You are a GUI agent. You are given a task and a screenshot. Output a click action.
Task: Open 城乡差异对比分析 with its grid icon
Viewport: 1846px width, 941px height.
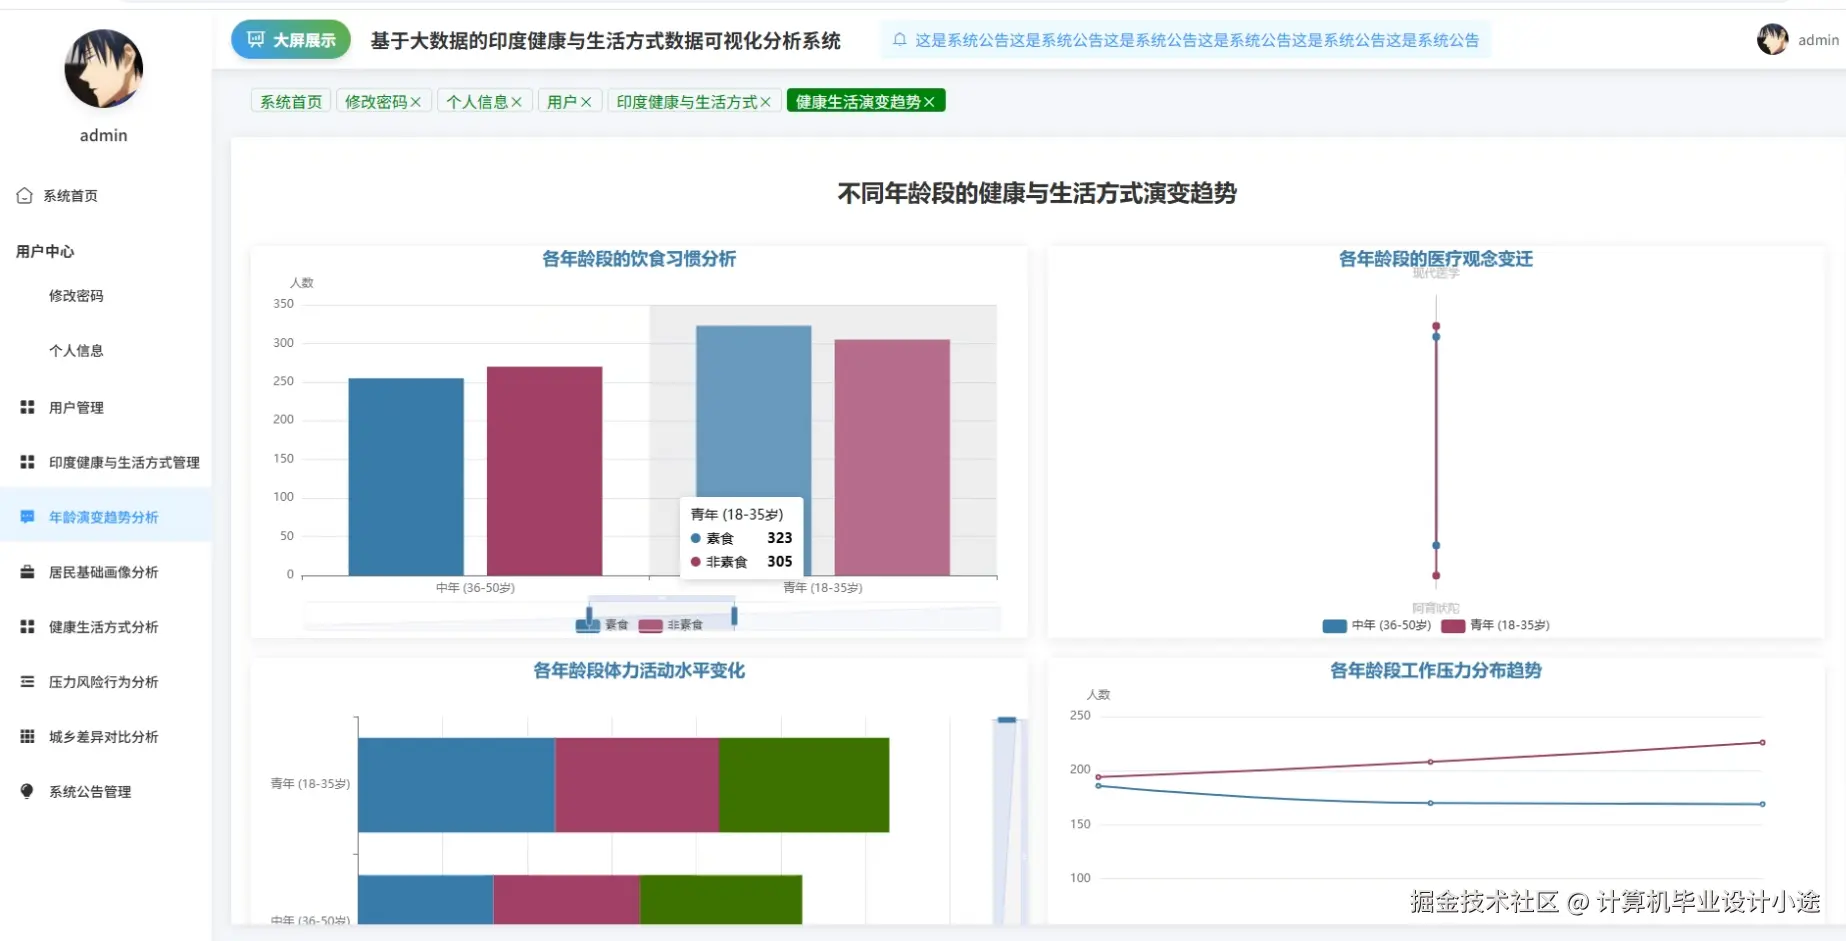point(25,736)
